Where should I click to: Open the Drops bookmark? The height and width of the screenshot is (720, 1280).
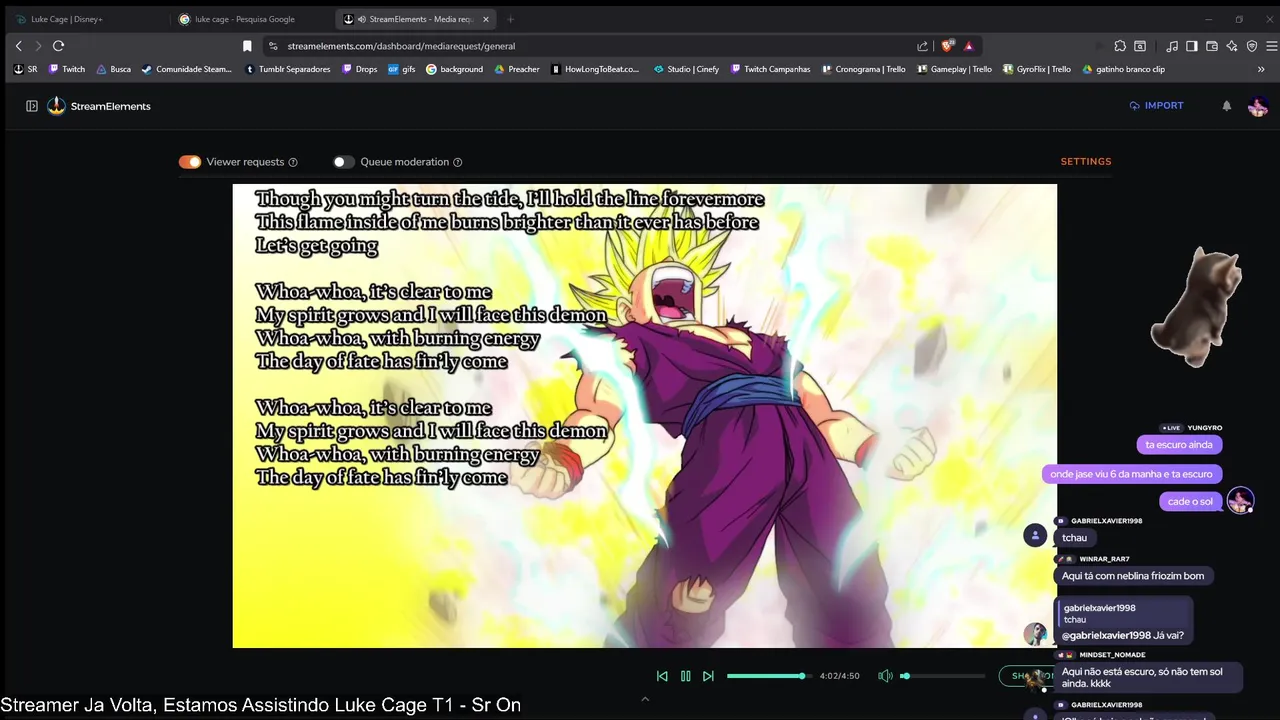(359, 69)
